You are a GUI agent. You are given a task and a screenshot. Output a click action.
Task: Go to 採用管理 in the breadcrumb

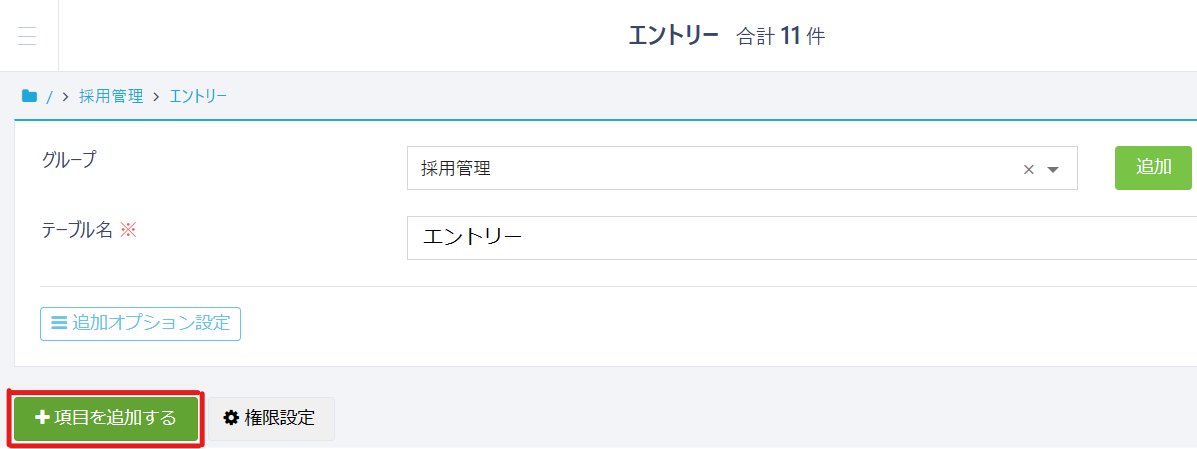click(111, 97)
